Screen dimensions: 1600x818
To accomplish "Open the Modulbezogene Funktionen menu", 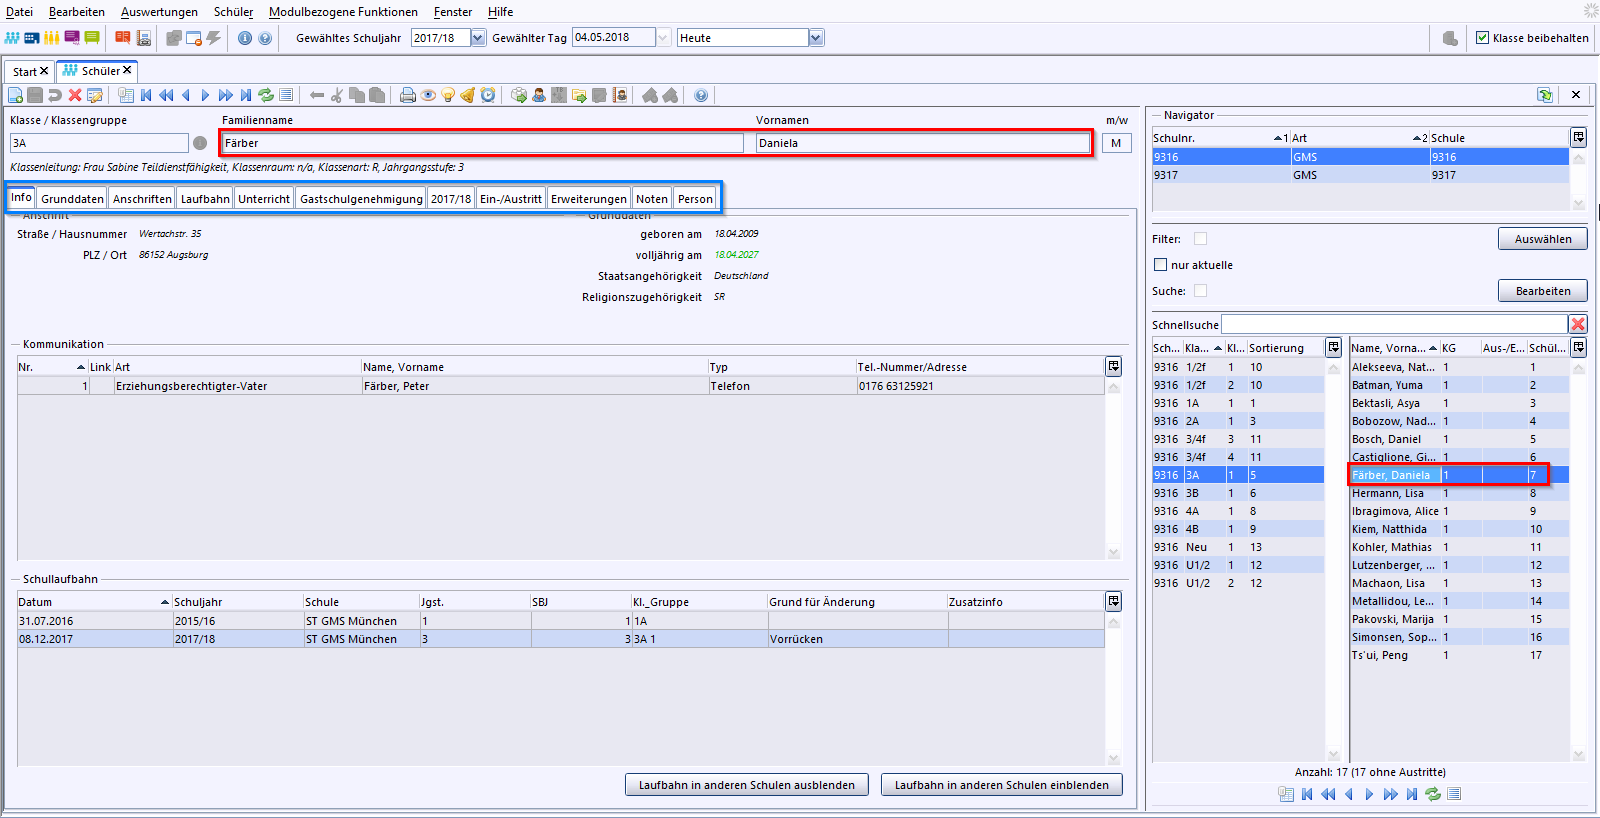I will [x=343, y=12].
